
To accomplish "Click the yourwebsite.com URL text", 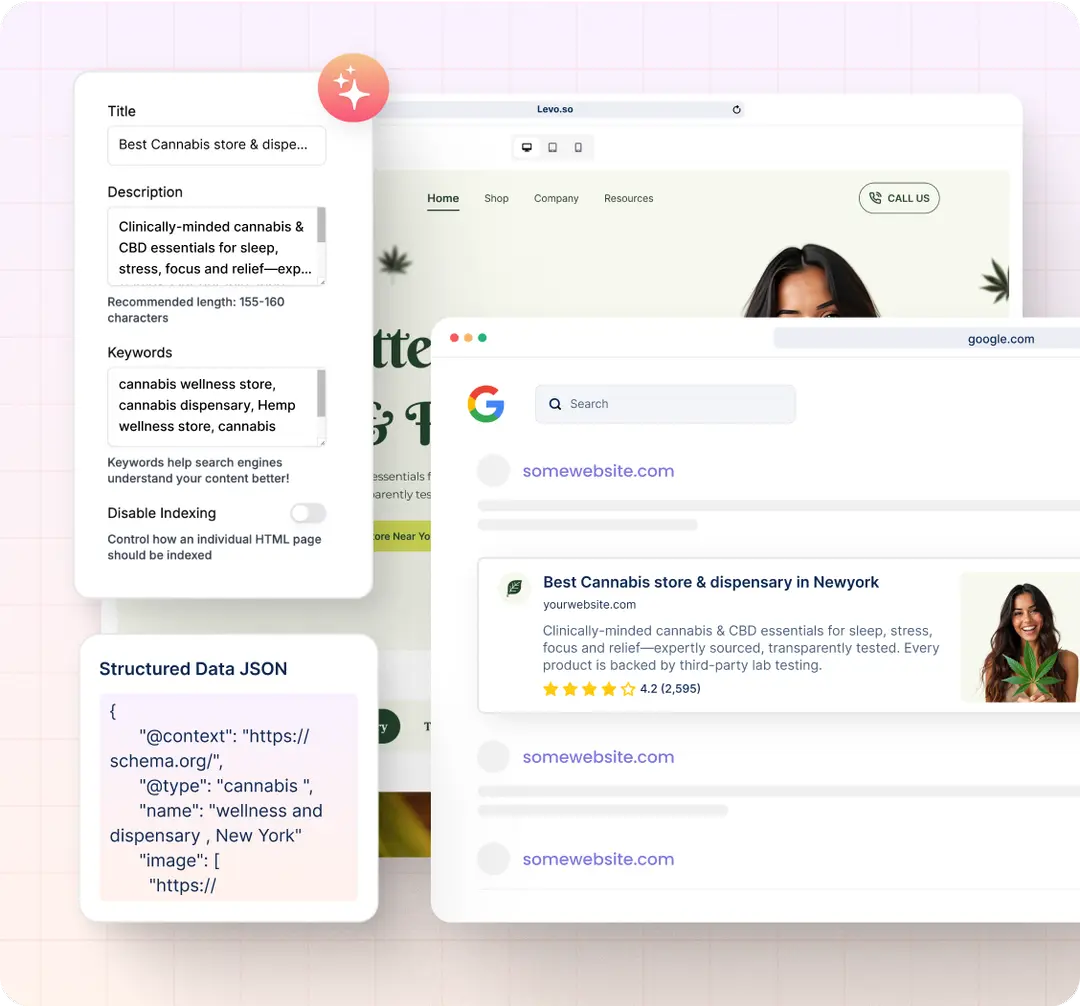I will click(x=590, y=605).
